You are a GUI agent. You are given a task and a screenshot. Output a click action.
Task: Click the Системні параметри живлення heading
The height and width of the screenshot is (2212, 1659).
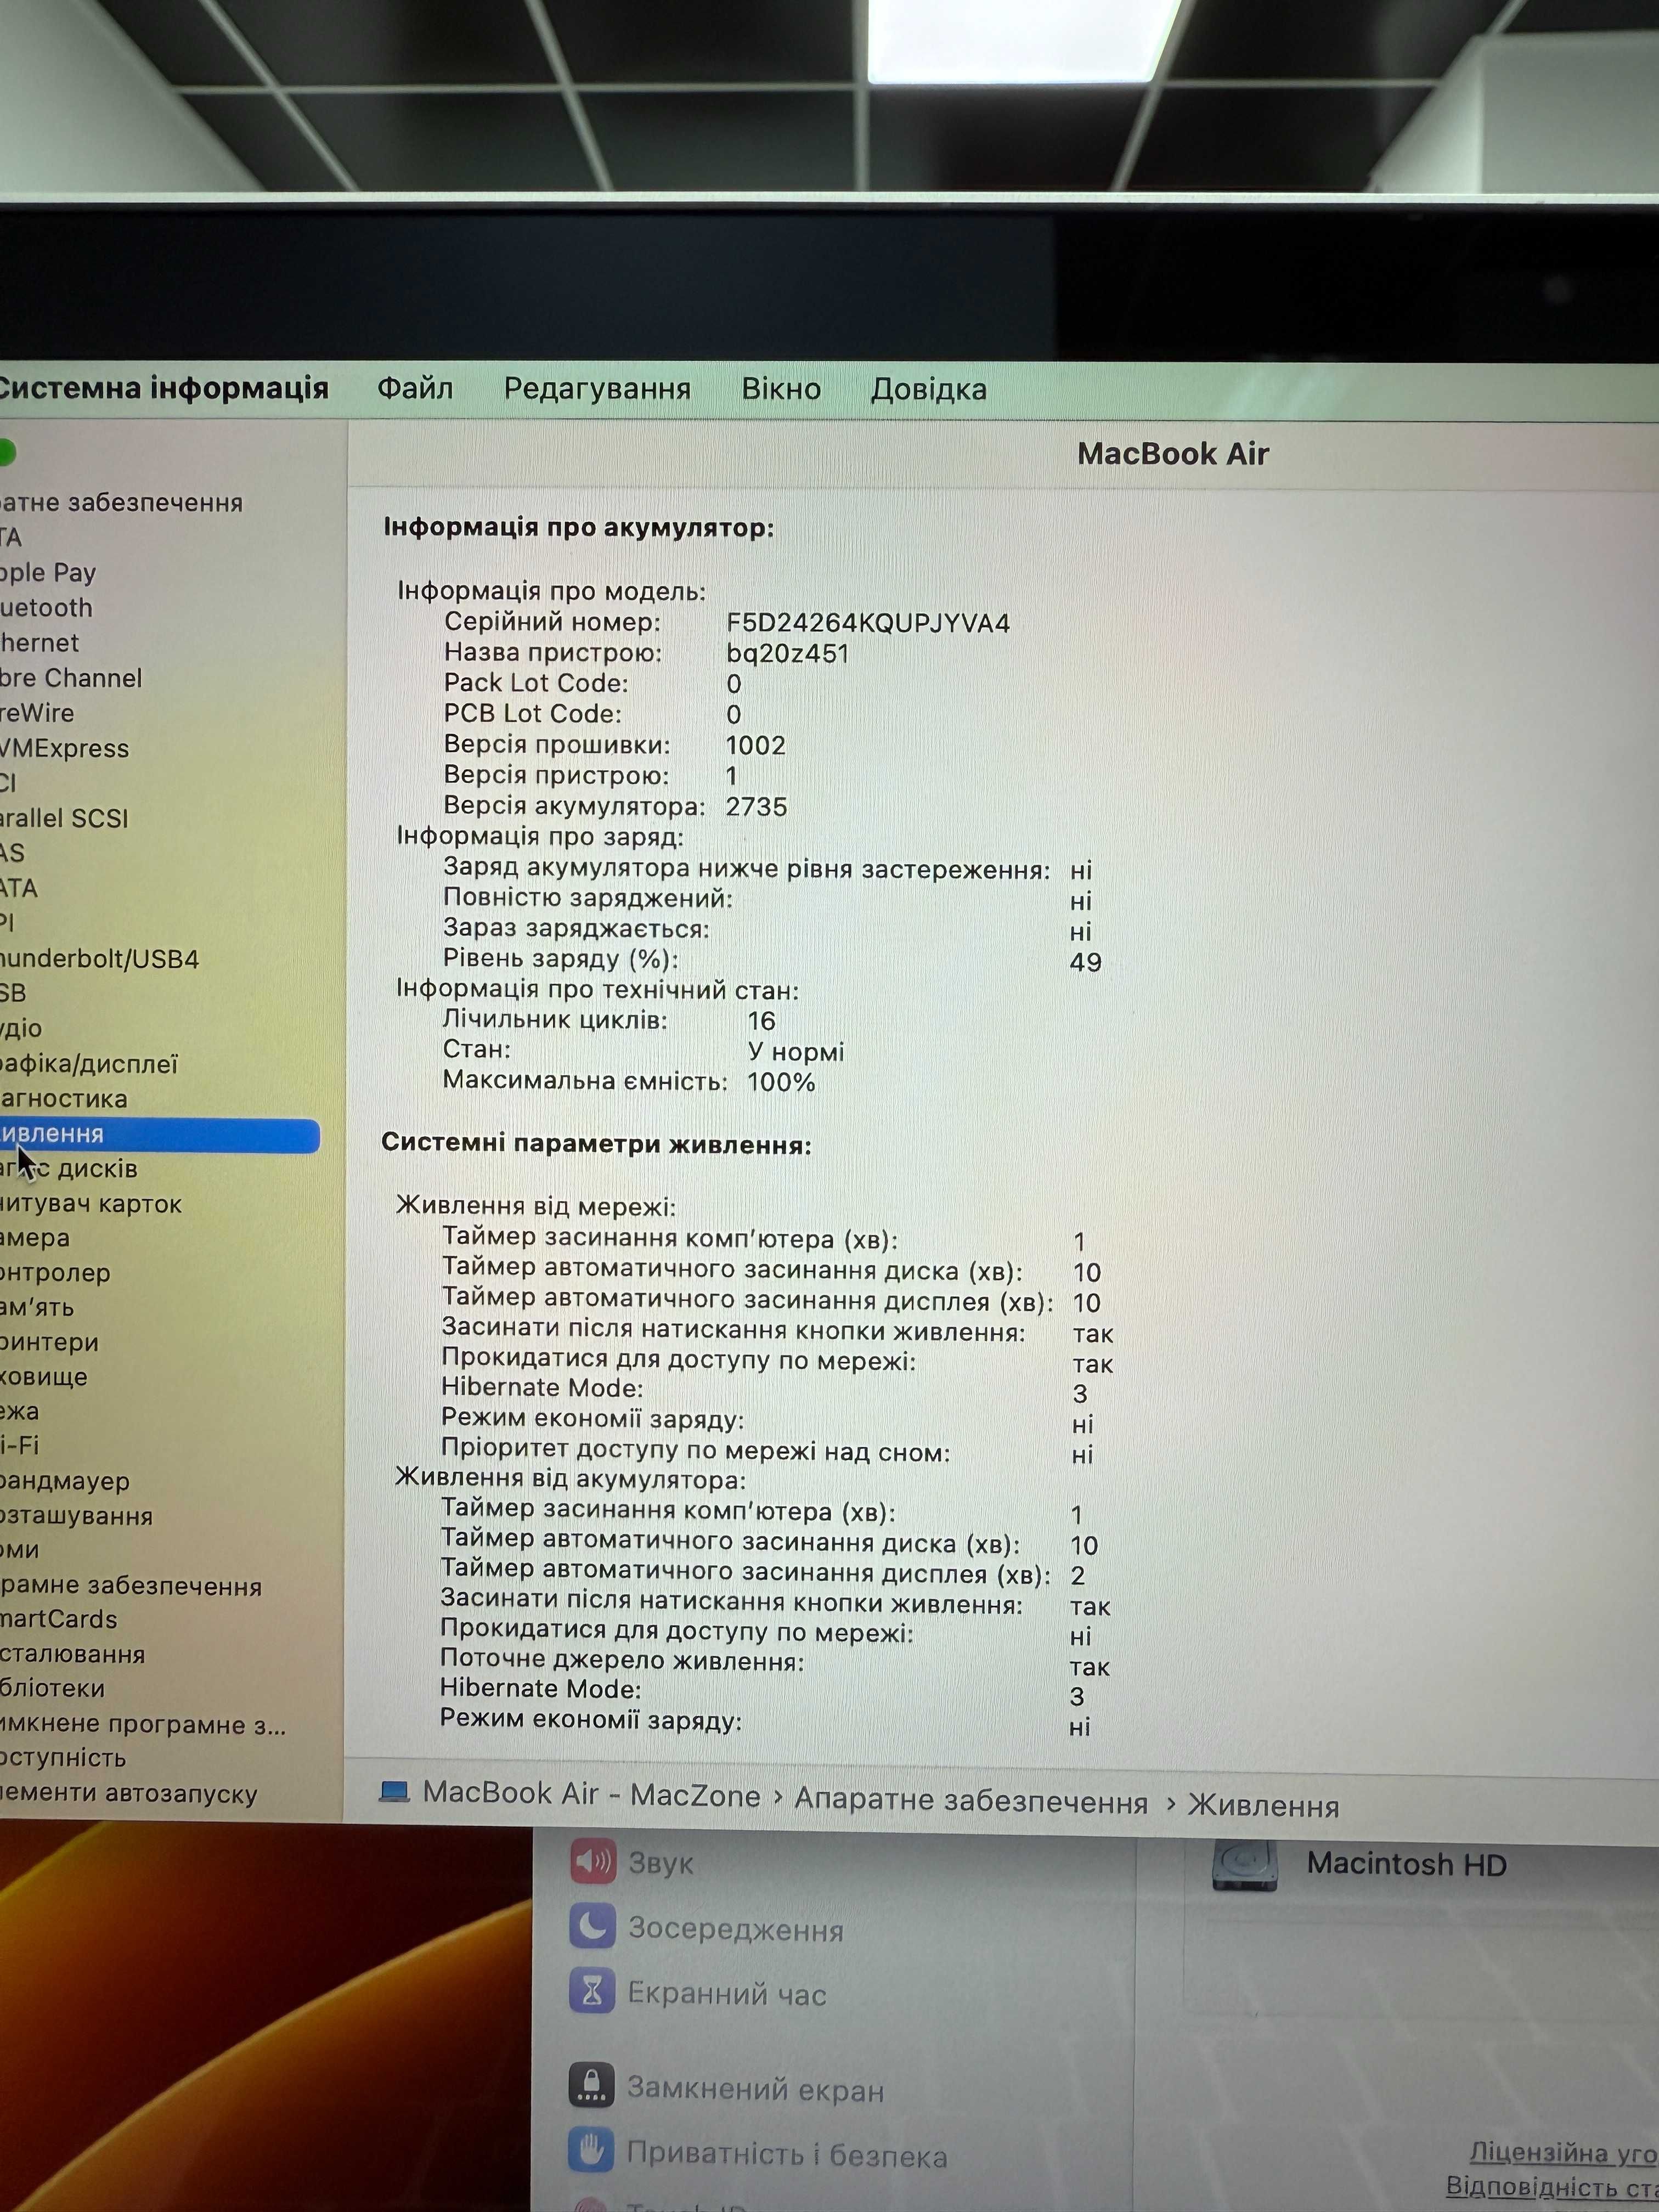596,1144
